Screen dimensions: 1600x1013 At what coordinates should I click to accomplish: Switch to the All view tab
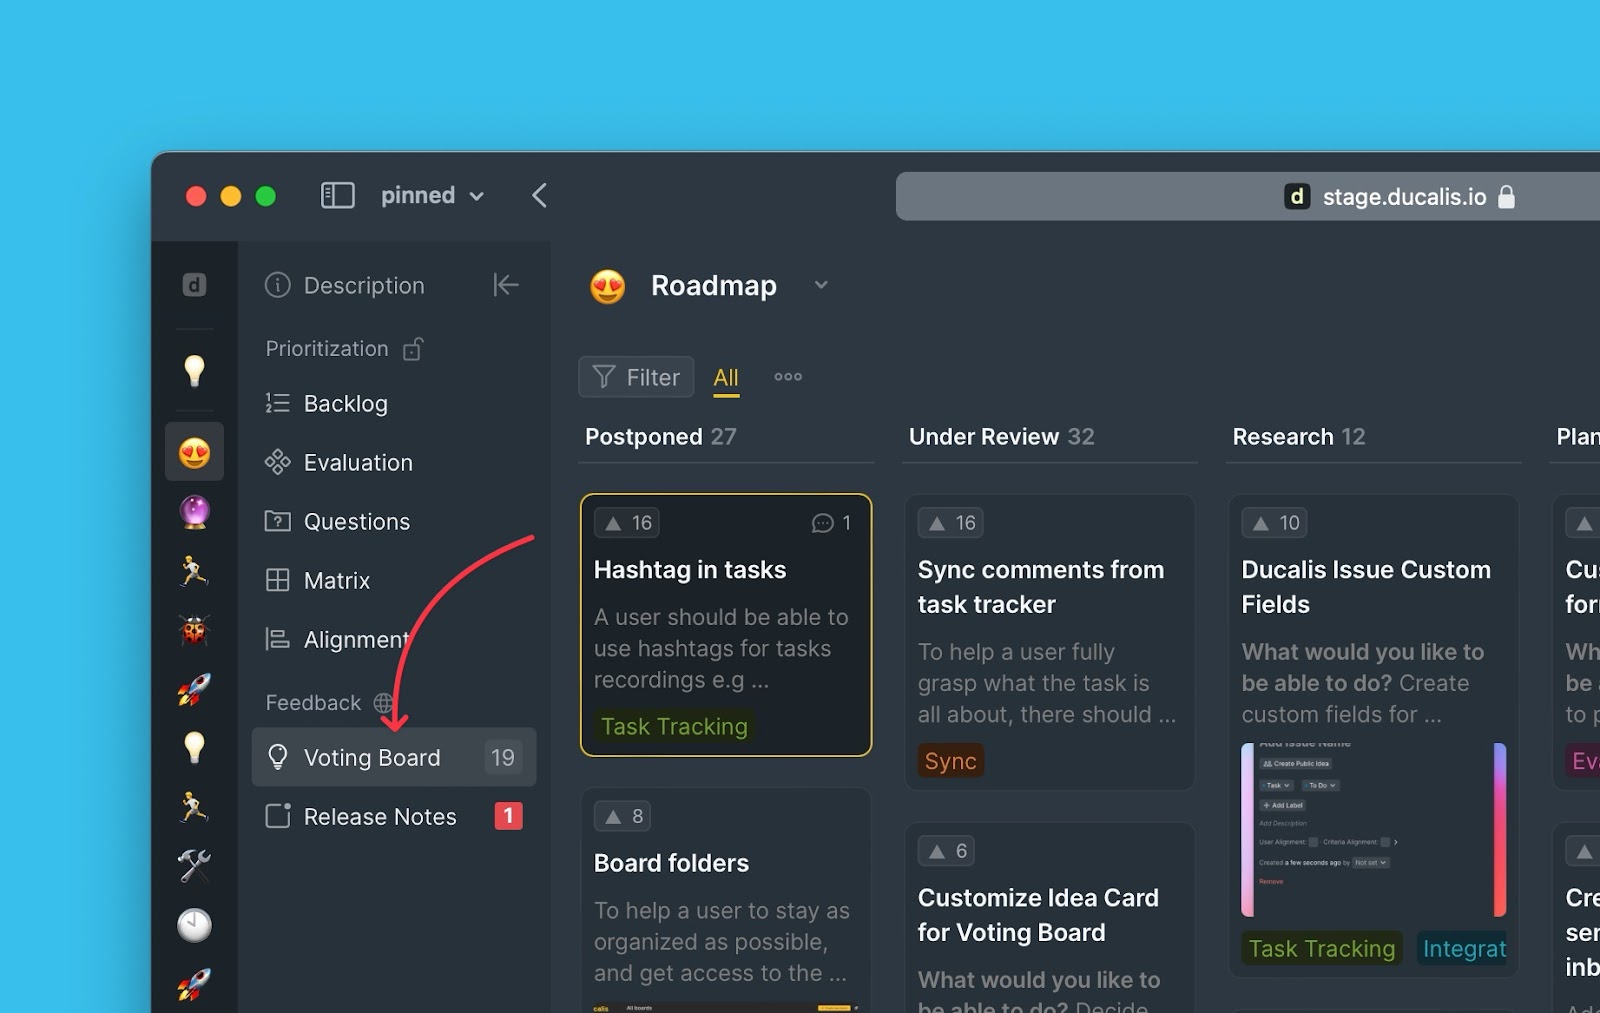[726, 378]
